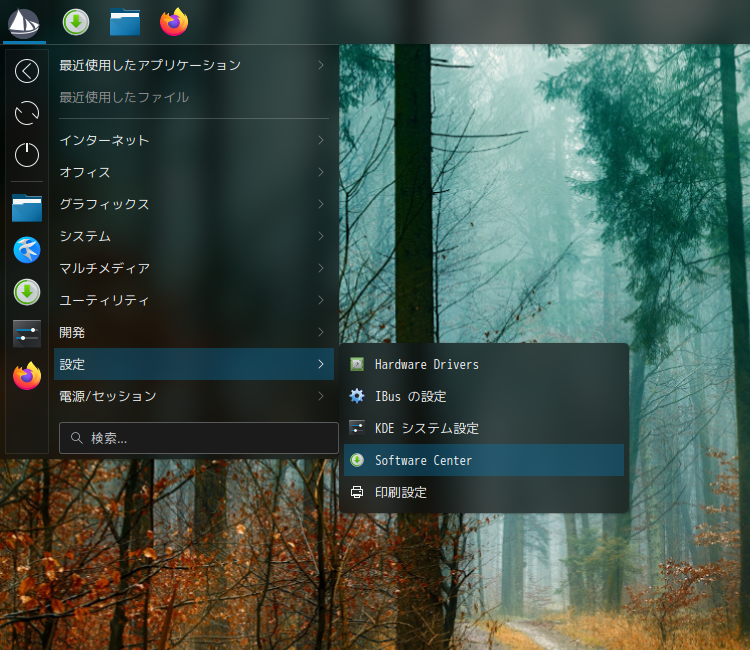Expand the システム category arrow
The width and height of the screenshot is (750, 650).
(x=321, y=236)
